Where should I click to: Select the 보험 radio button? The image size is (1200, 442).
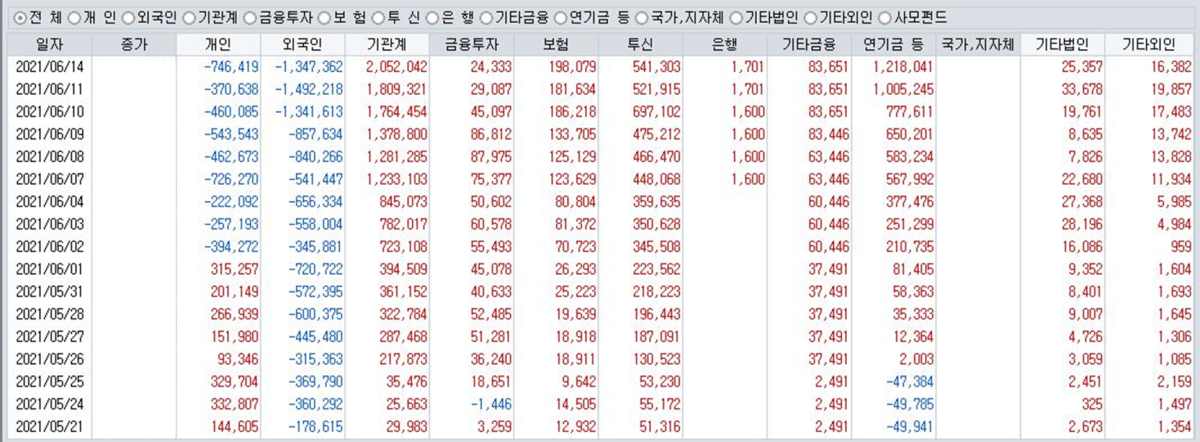tap(325, 17)
